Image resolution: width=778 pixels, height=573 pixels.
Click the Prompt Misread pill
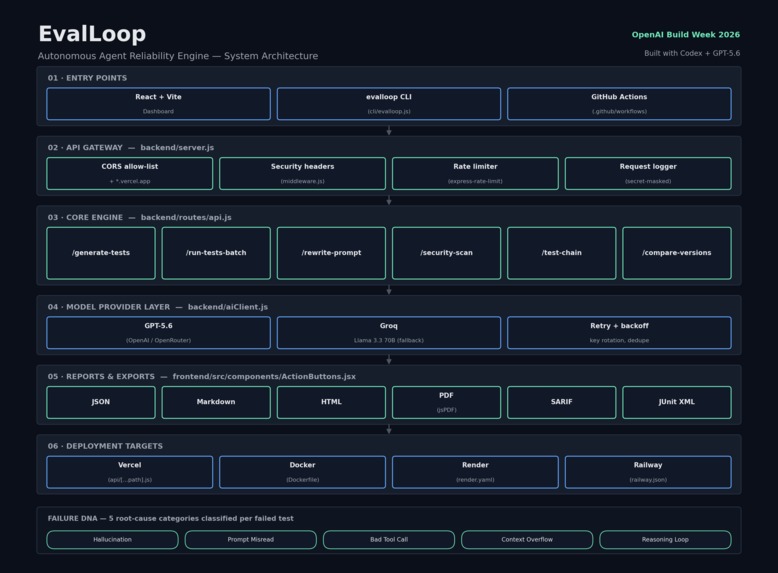[x=251, y=540]
